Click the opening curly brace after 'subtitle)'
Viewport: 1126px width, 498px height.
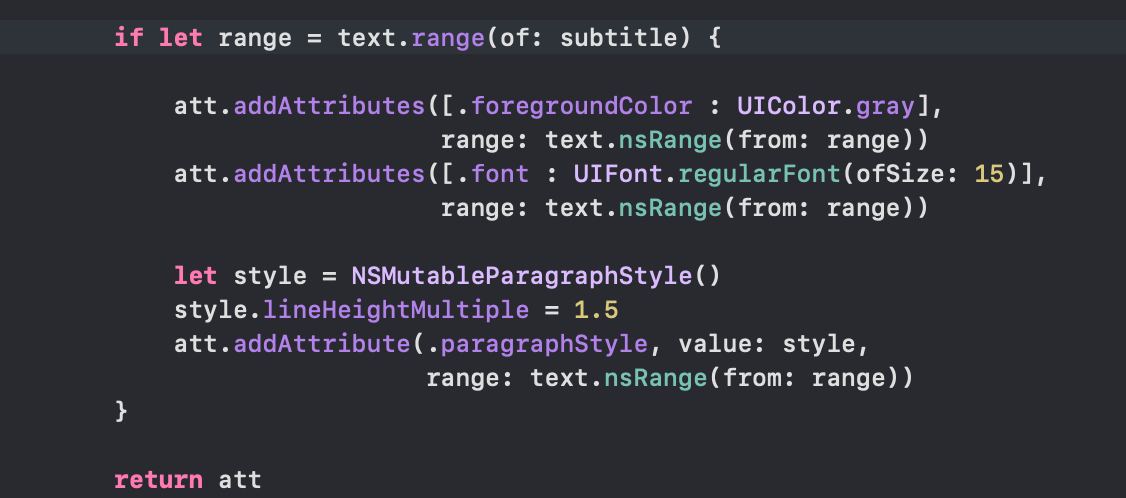tap(714, 38)
